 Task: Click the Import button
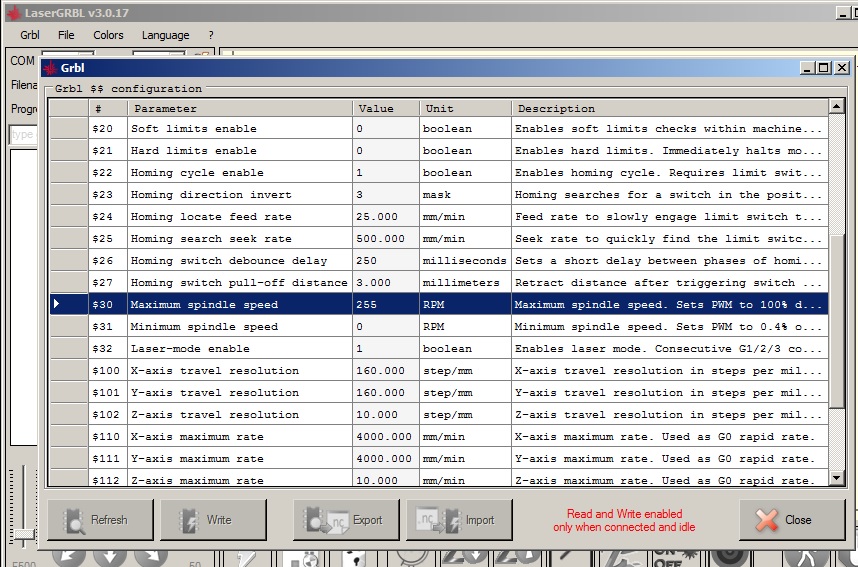point(459,519)
